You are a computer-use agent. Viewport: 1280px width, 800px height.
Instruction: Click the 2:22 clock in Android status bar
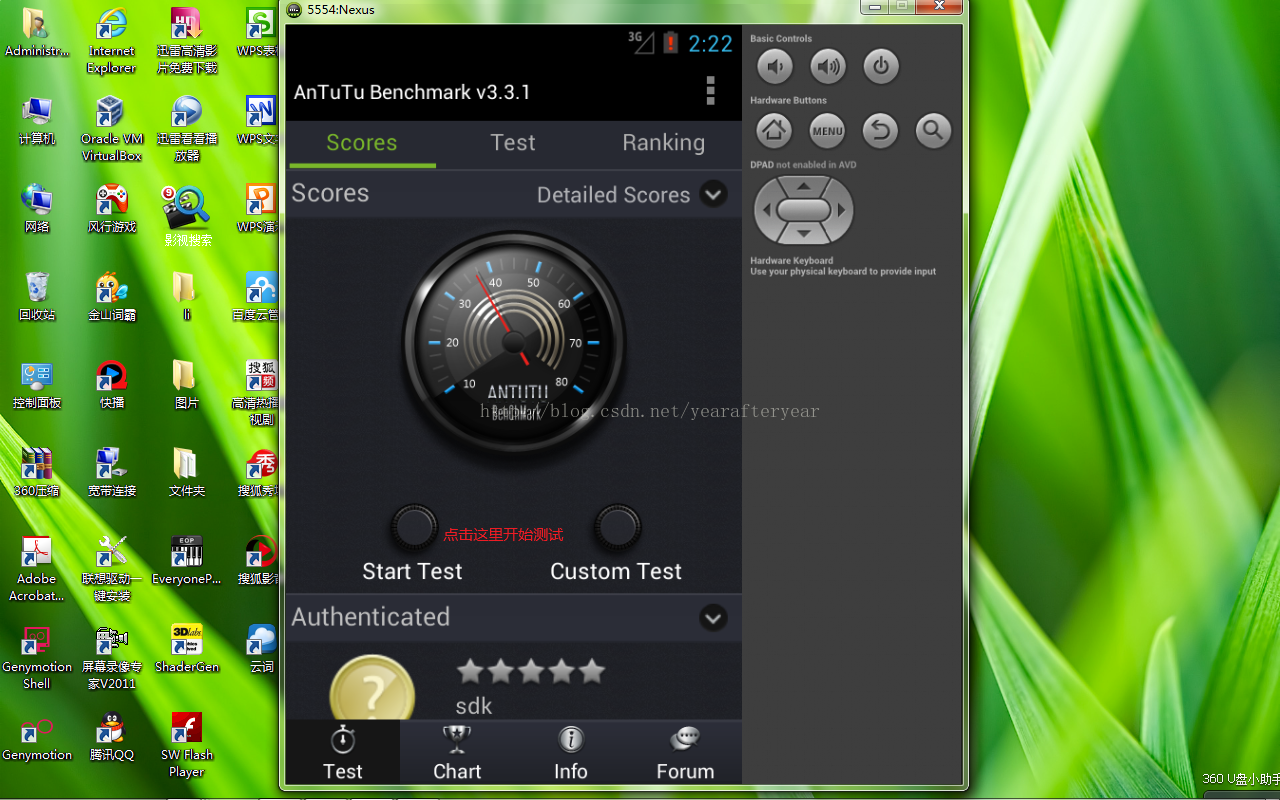point(711,43)
